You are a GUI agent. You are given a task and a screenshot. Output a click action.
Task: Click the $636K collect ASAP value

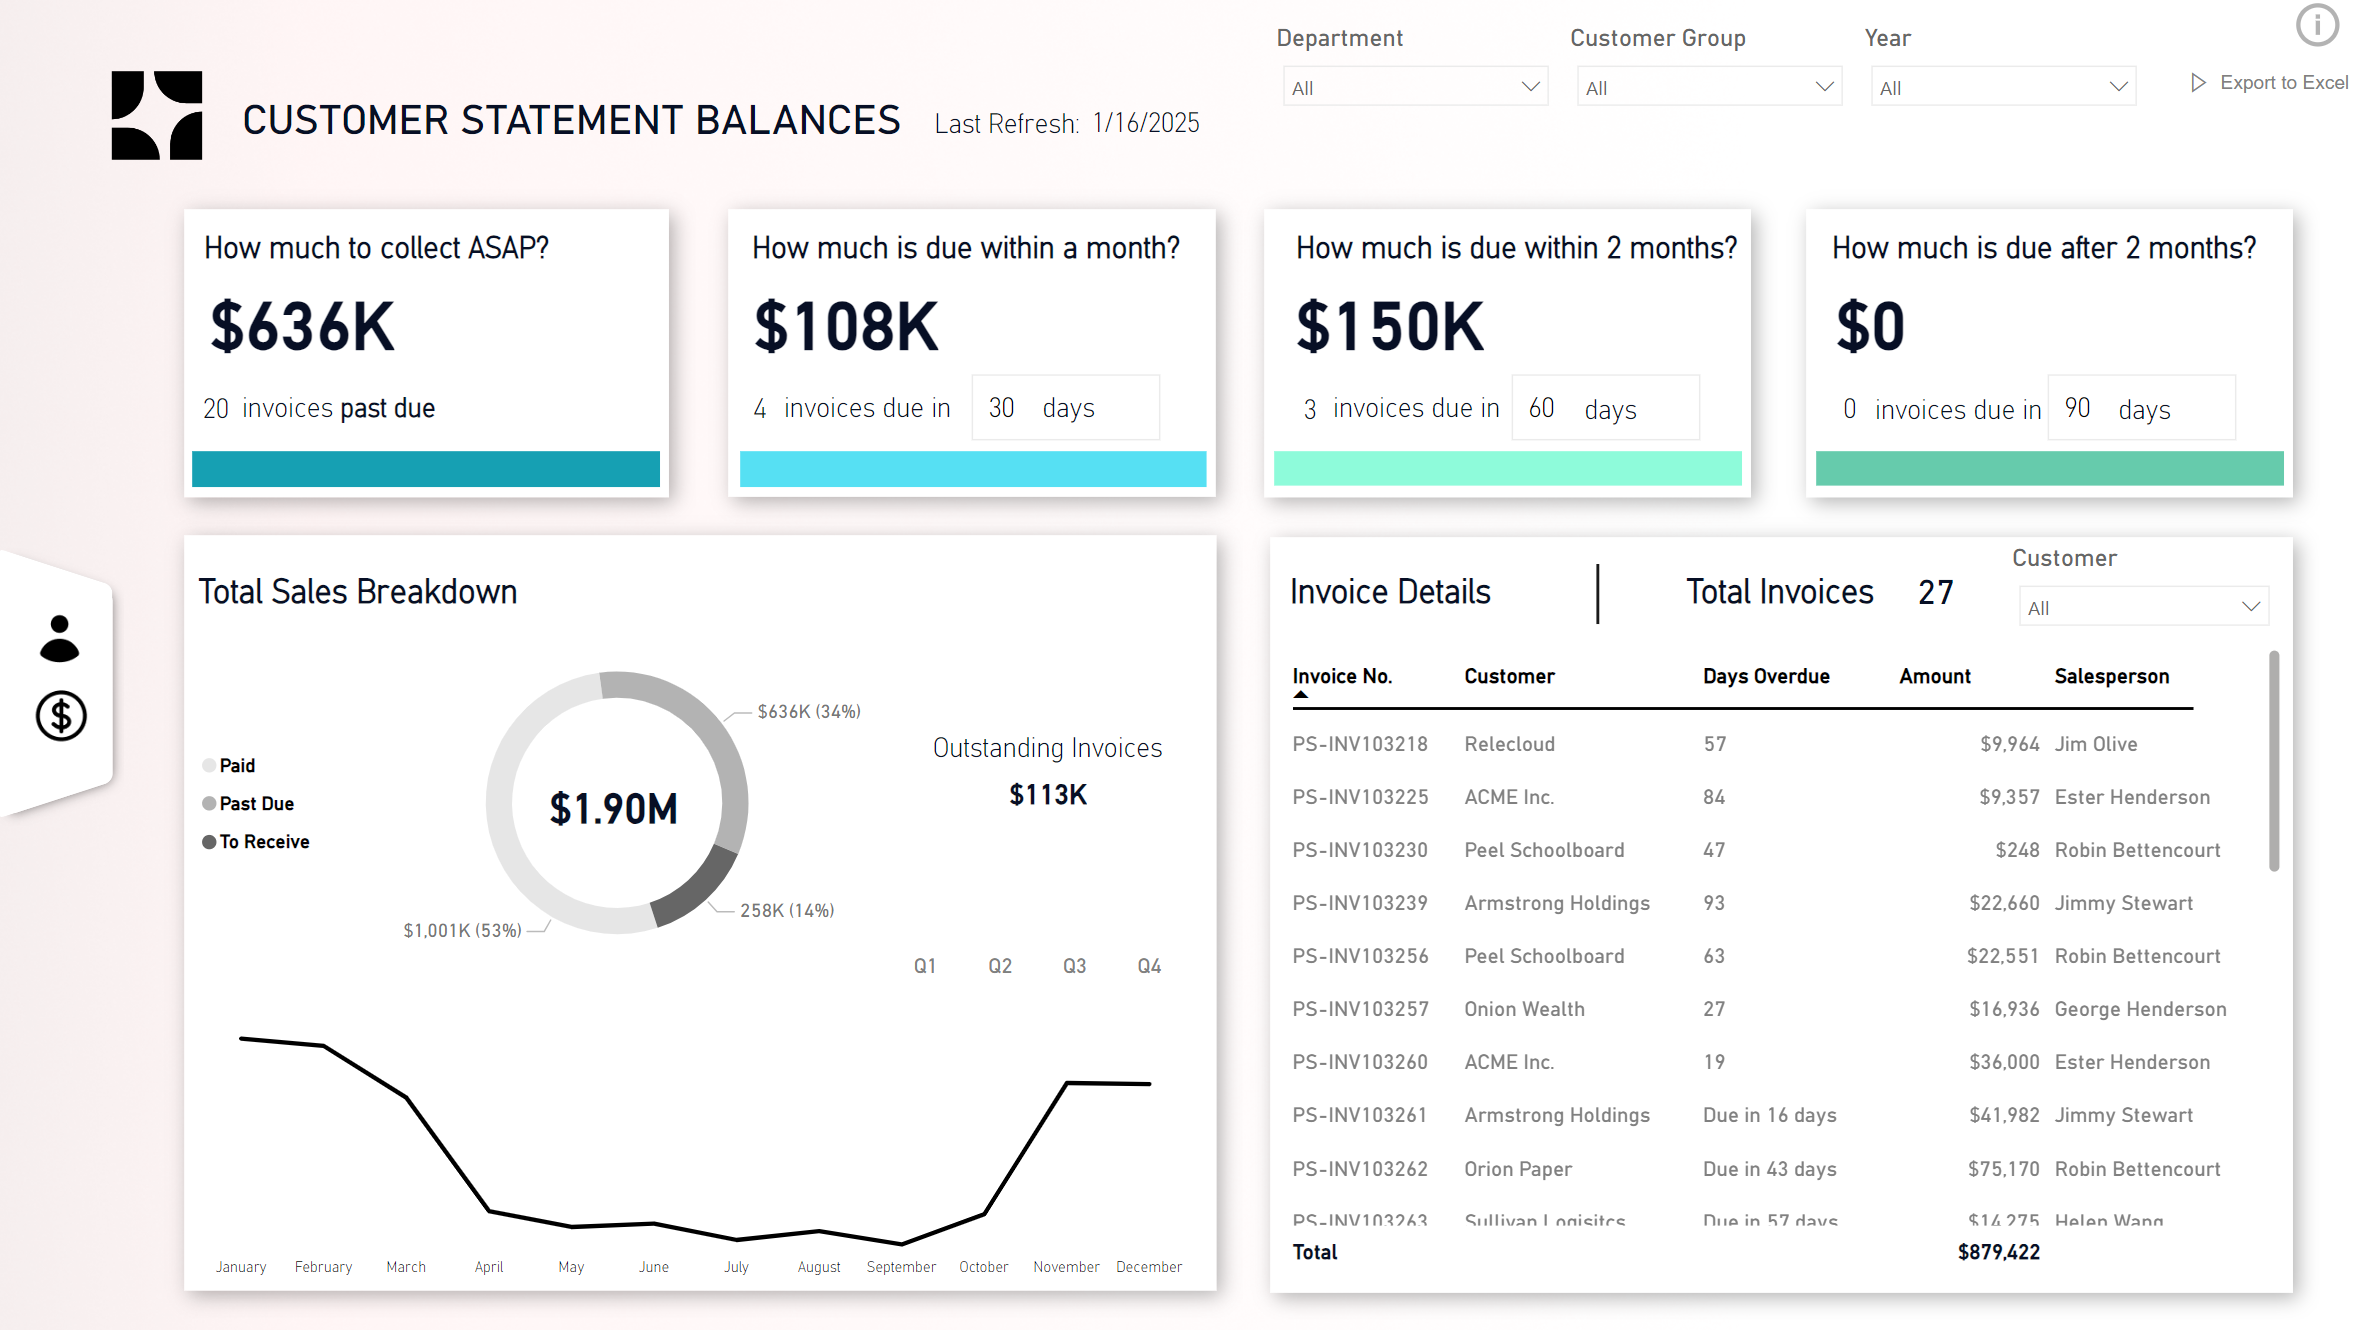[303, 327]
